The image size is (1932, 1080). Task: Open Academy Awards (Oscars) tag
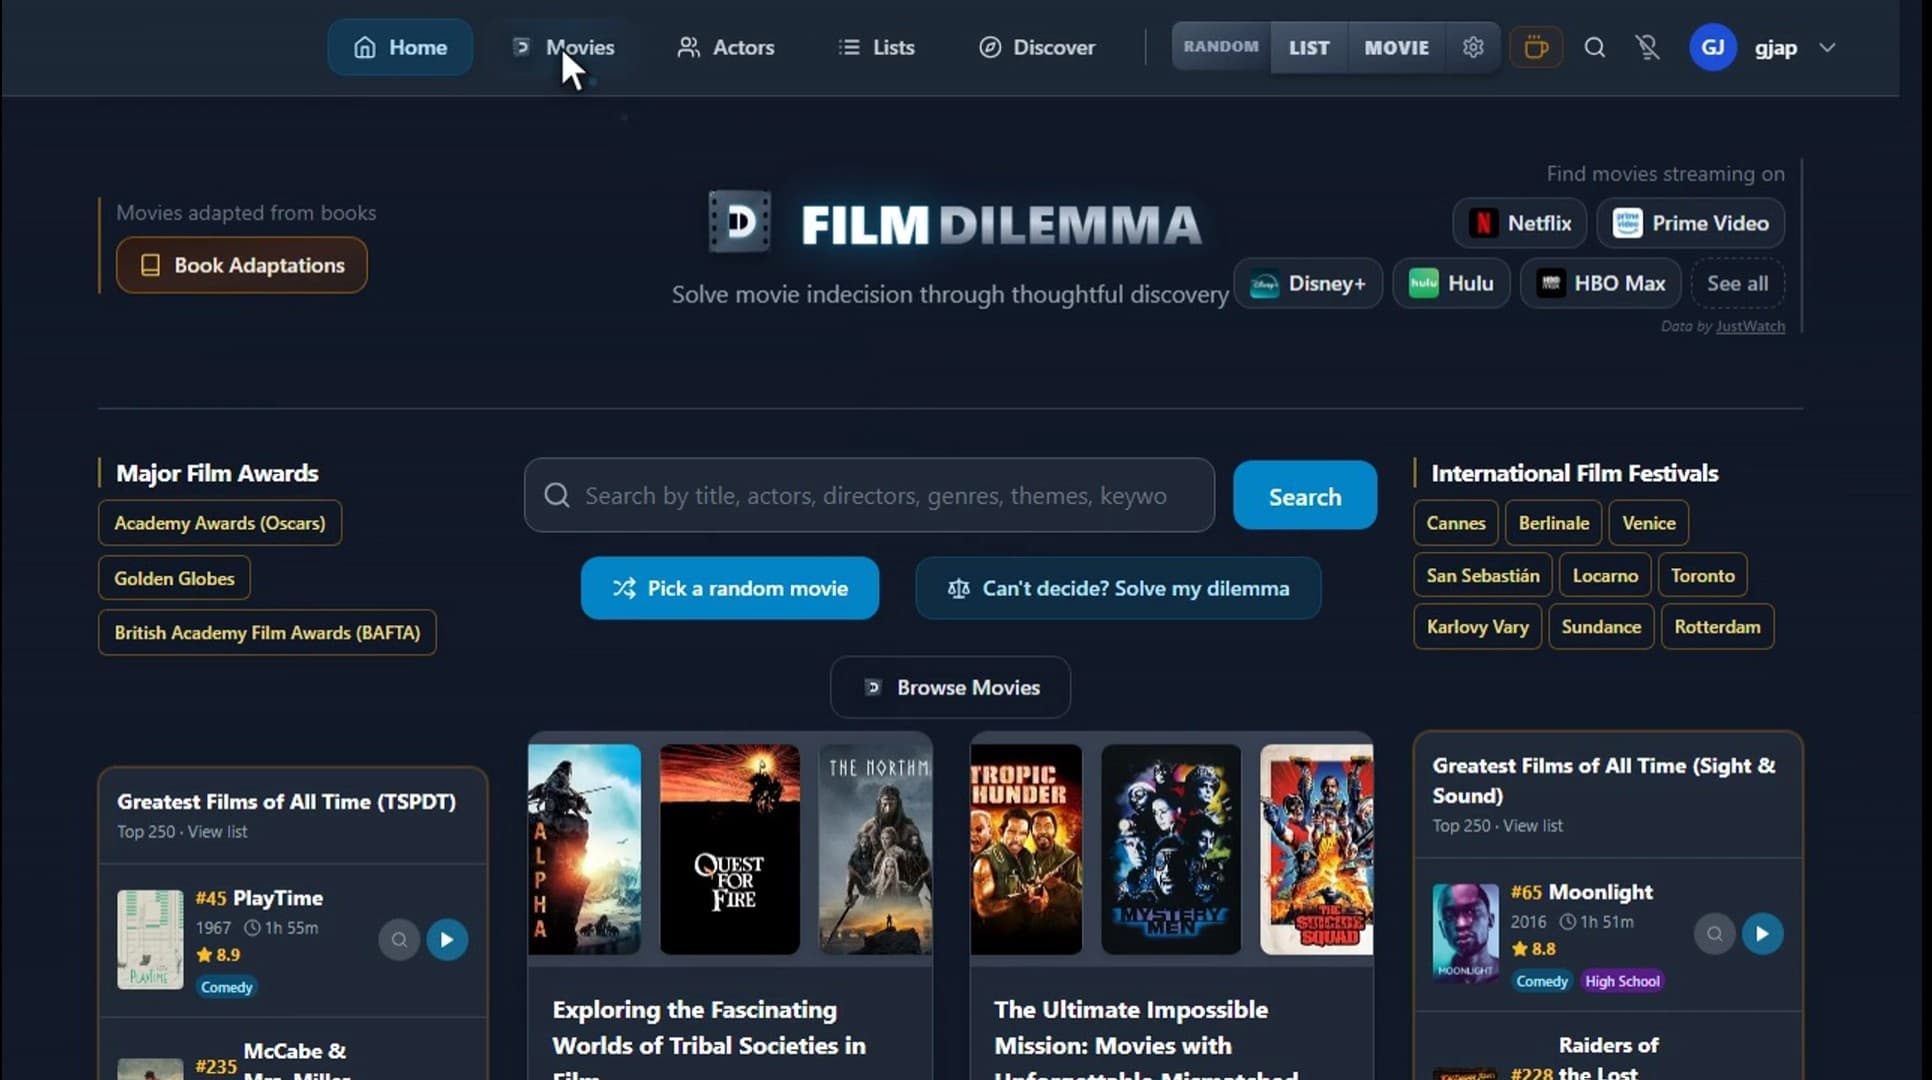tap(220, 523)
